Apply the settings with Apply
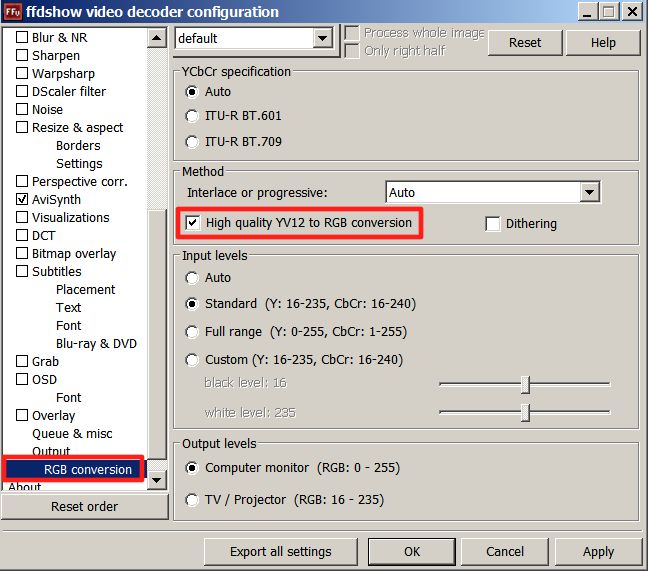648x571 pixels. point(598,552)
